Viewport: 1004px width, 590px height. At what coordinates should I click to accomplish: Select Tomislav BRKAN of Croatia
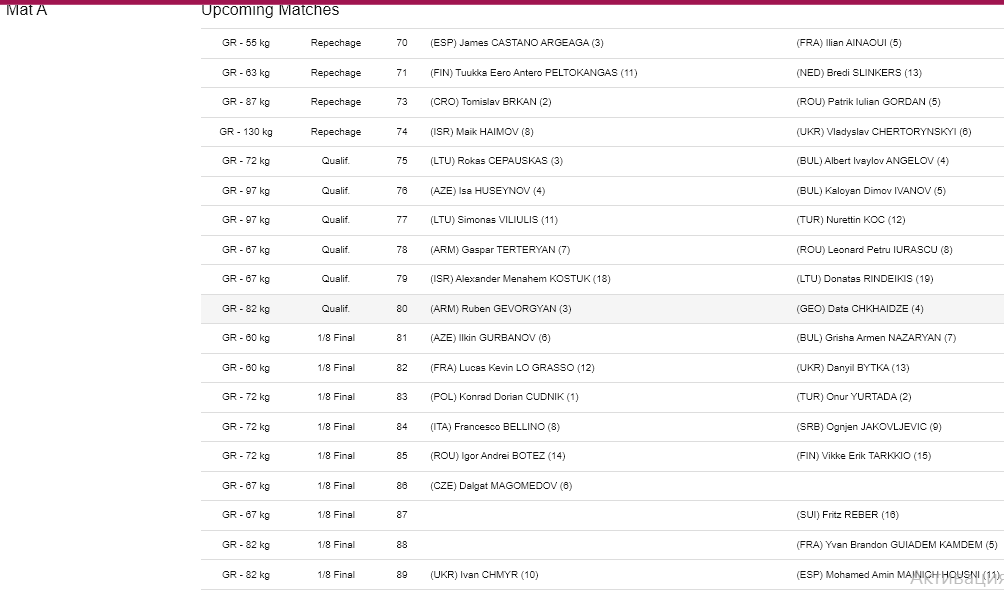point(490,102)
